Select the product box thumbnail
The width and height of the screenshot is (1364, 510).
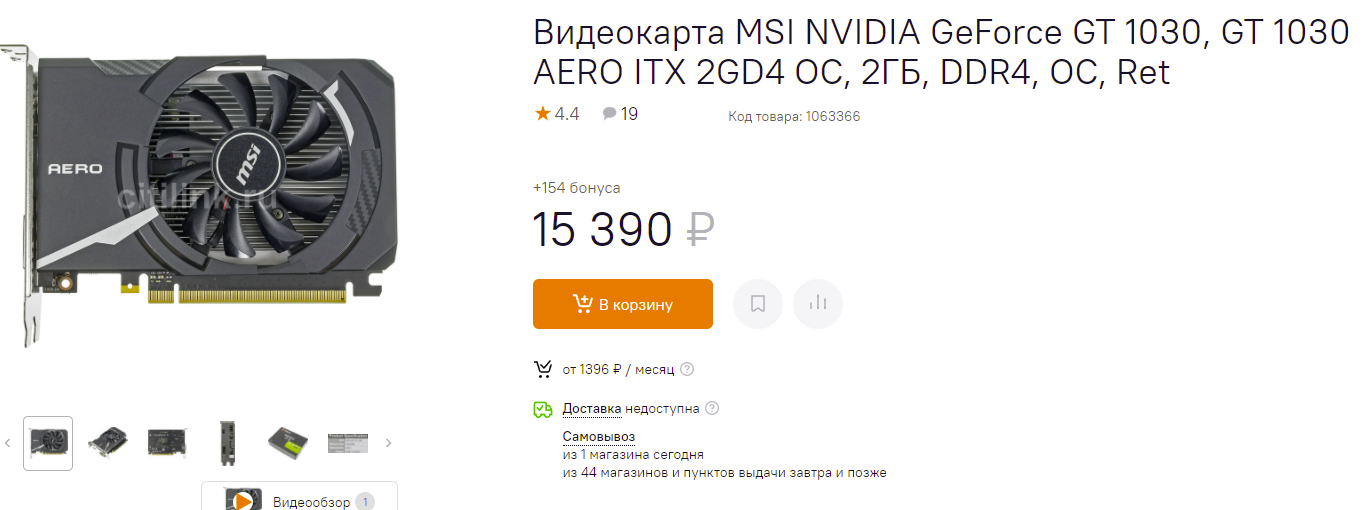coord(288,442)
